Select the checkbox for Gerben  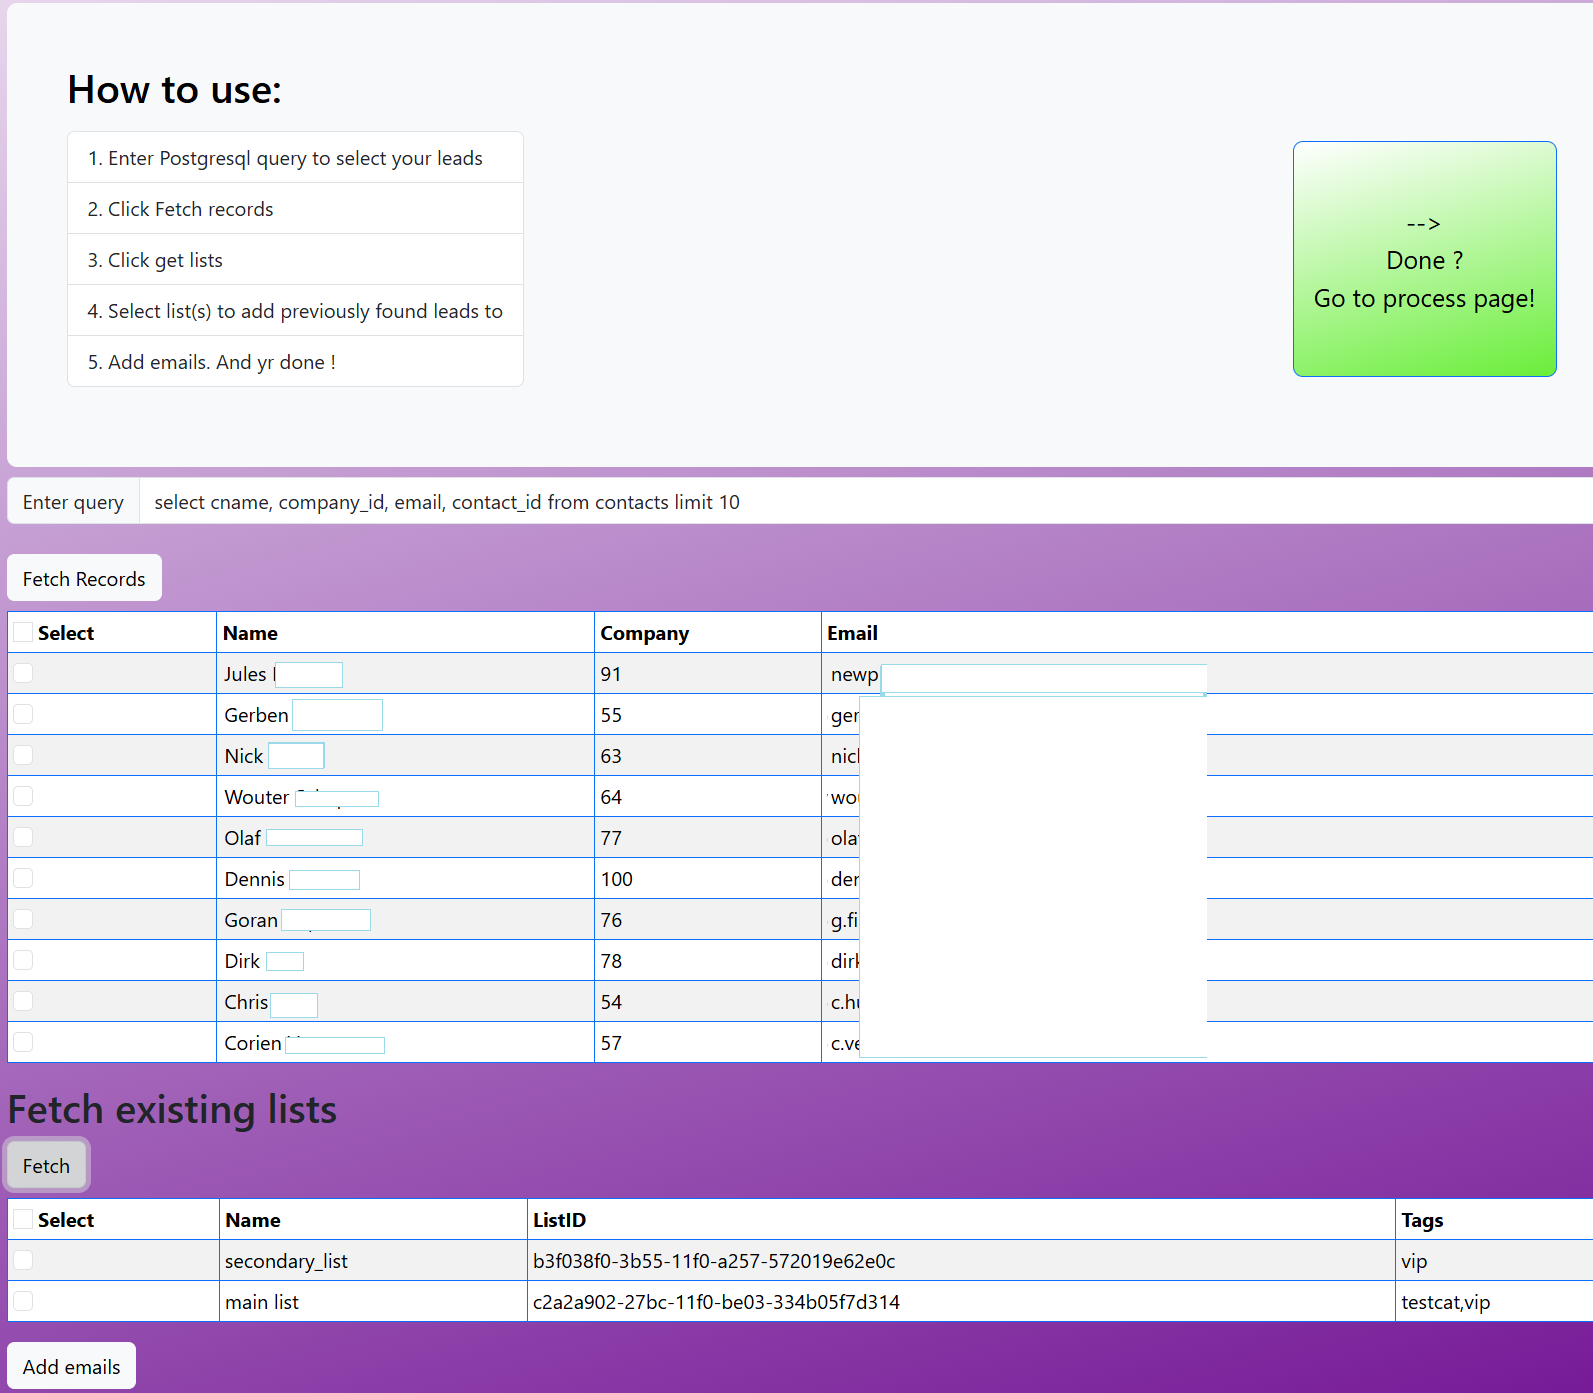[x=23, y=714]
